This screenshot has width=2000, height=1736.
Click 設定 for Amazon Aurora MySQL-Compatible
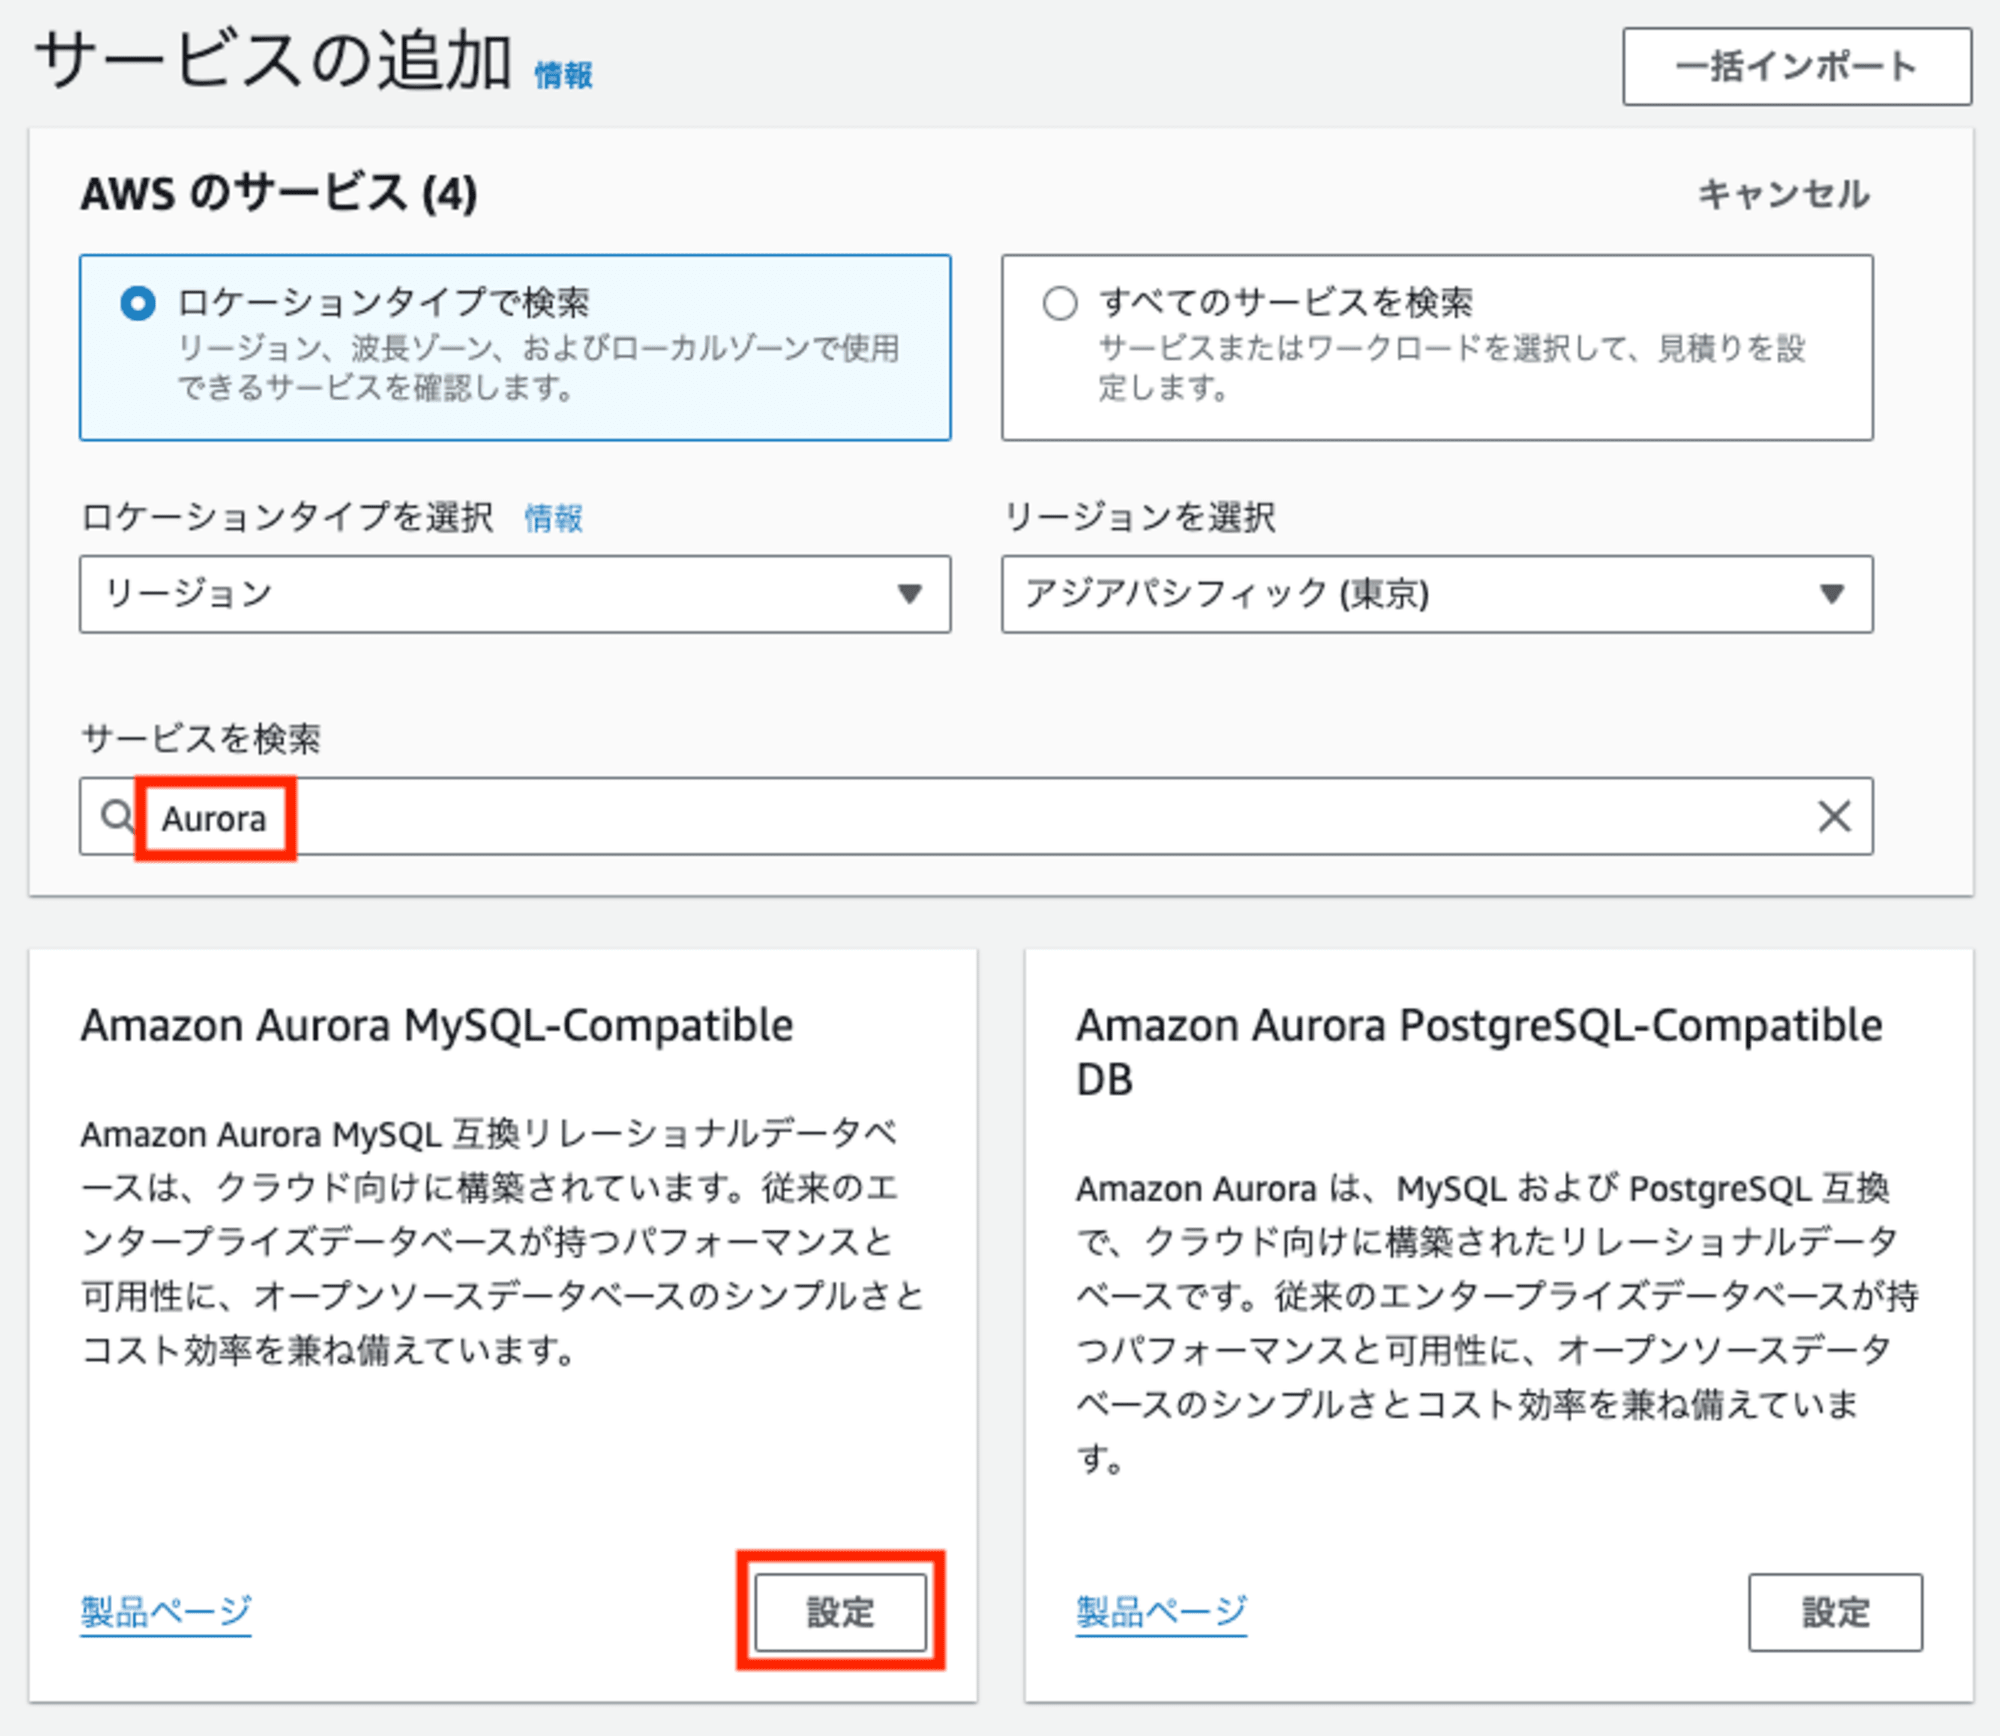(x=841, y=1612)
